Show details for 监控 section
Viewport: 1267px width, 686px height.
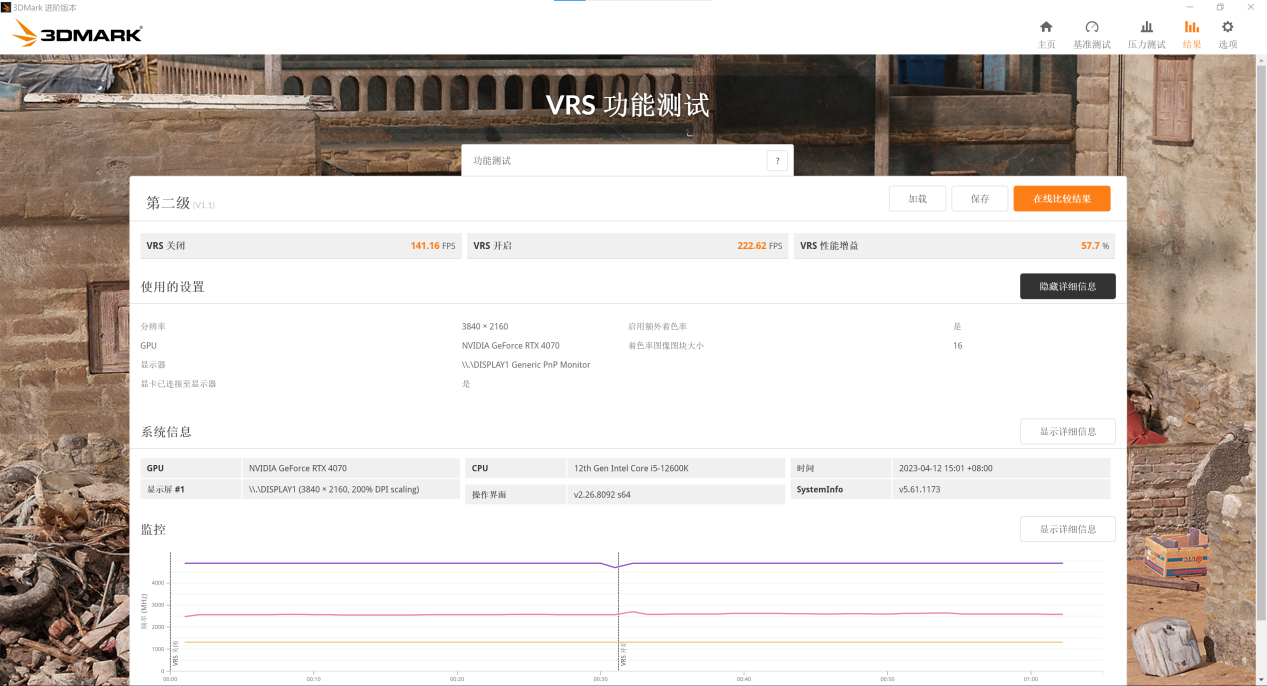coord(1067,529)
